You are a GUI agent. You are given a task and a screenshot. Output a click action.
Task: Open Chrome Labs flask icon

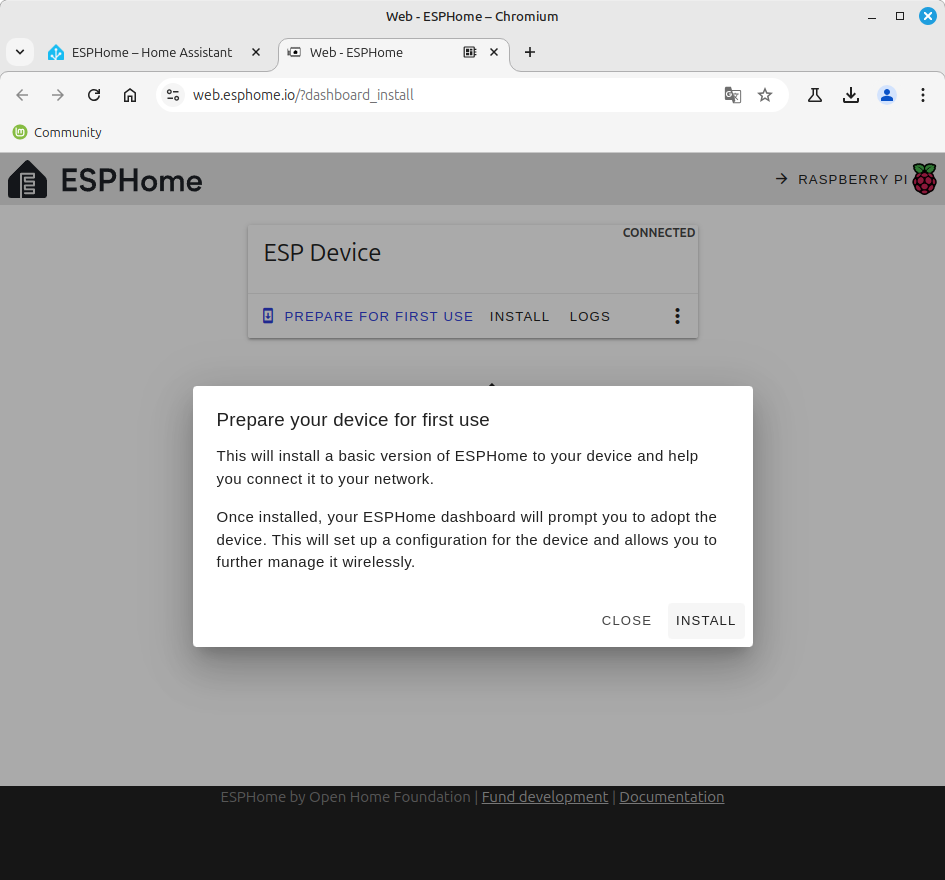pyautogui.click(x=815, y=95)
